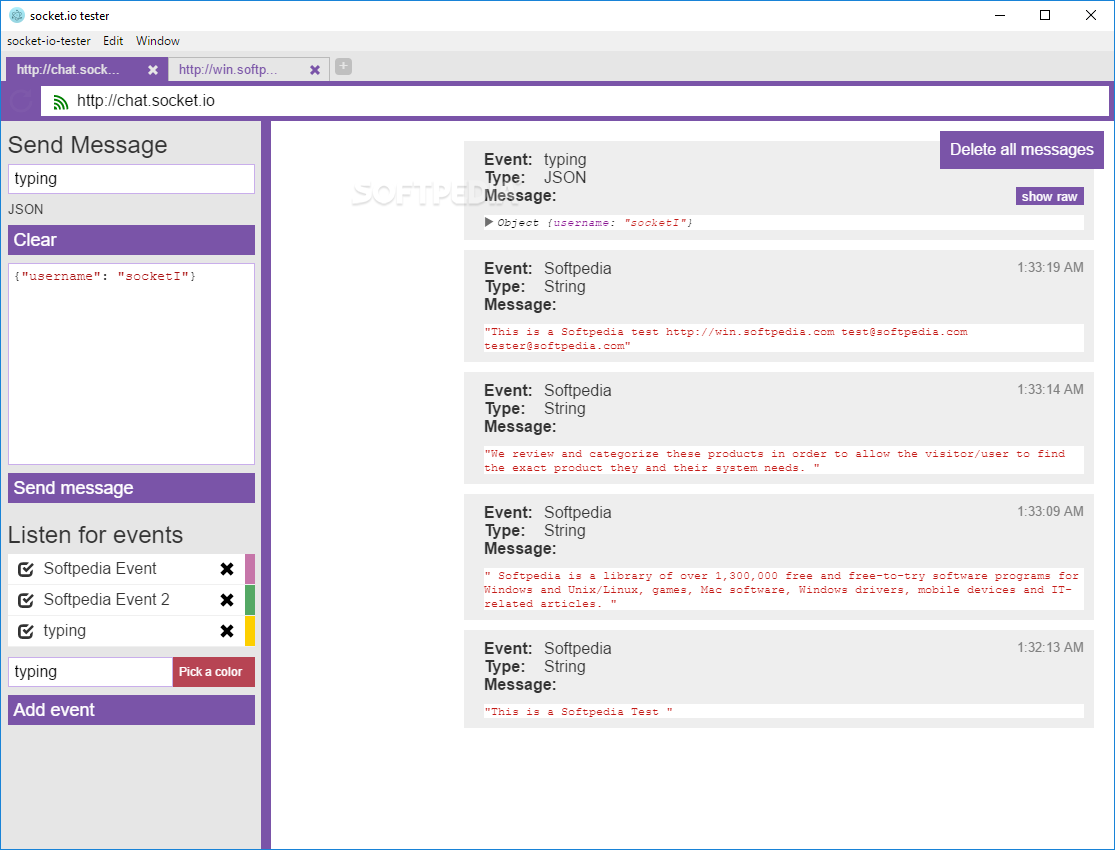Click the green connection status icon
This screenshot has width=1115, height=850.
point(61,102)
